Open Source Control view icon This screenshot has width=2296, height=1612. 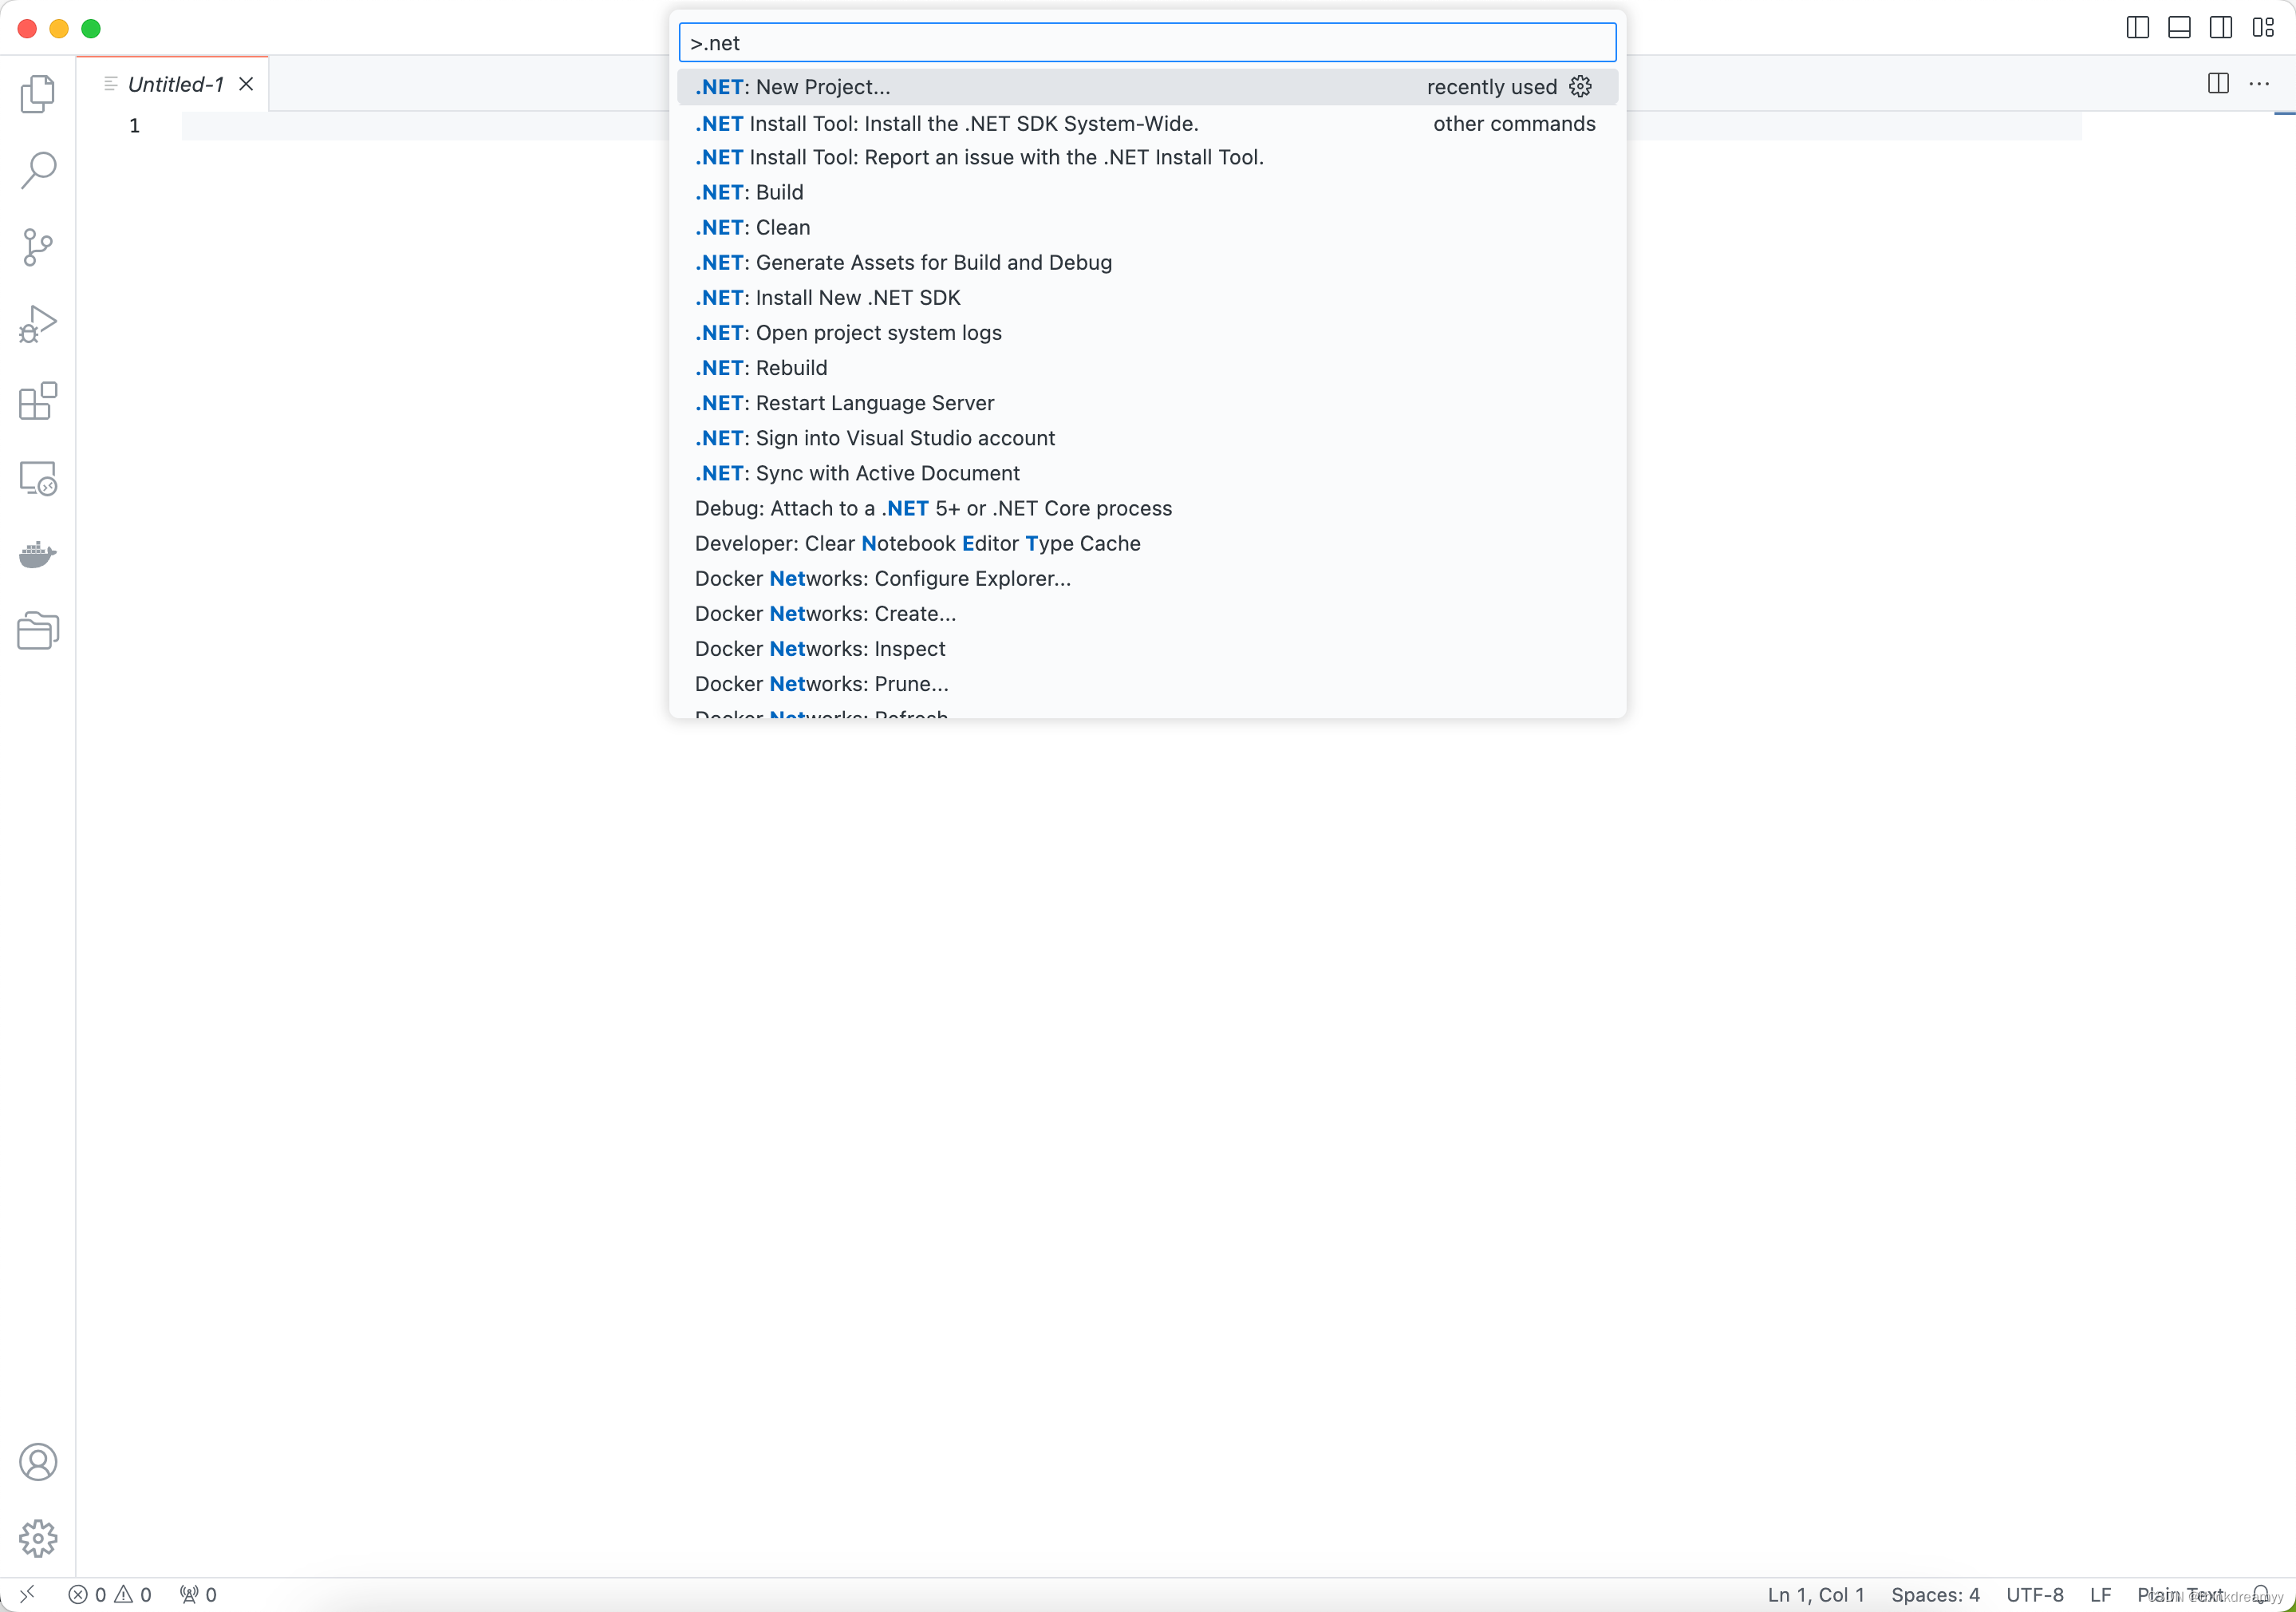point(38,247)
